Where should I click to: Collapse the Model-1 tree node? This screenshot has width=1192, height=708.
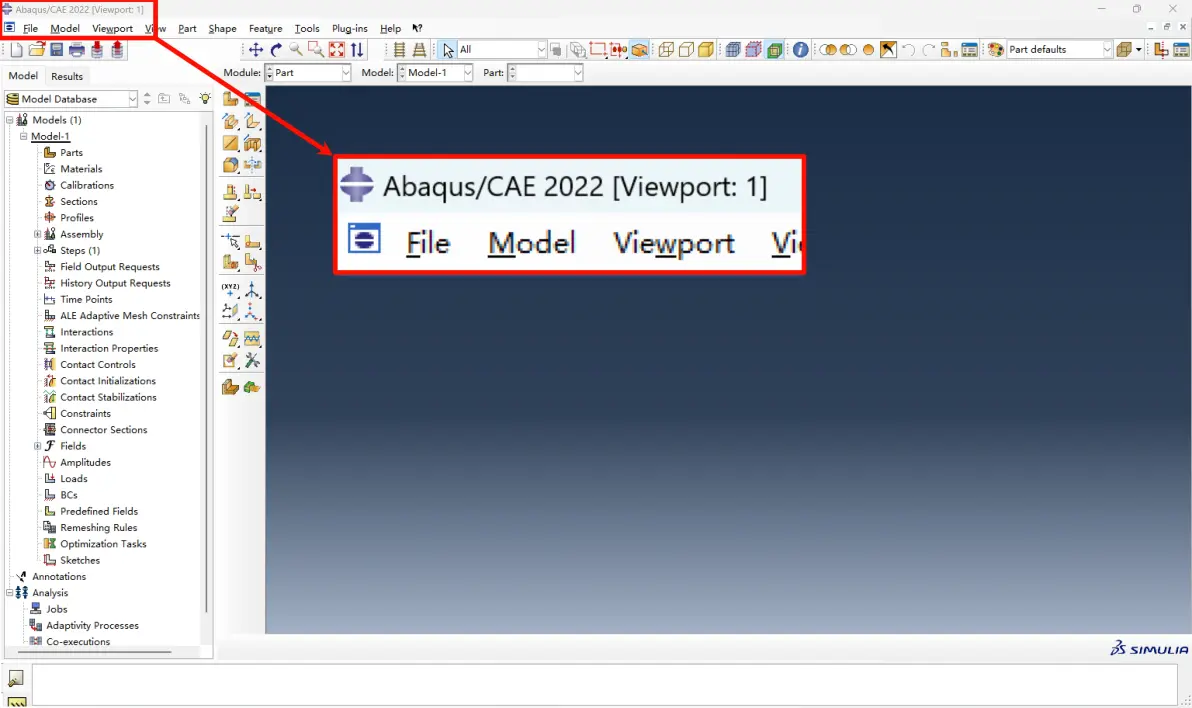(24, 136)
